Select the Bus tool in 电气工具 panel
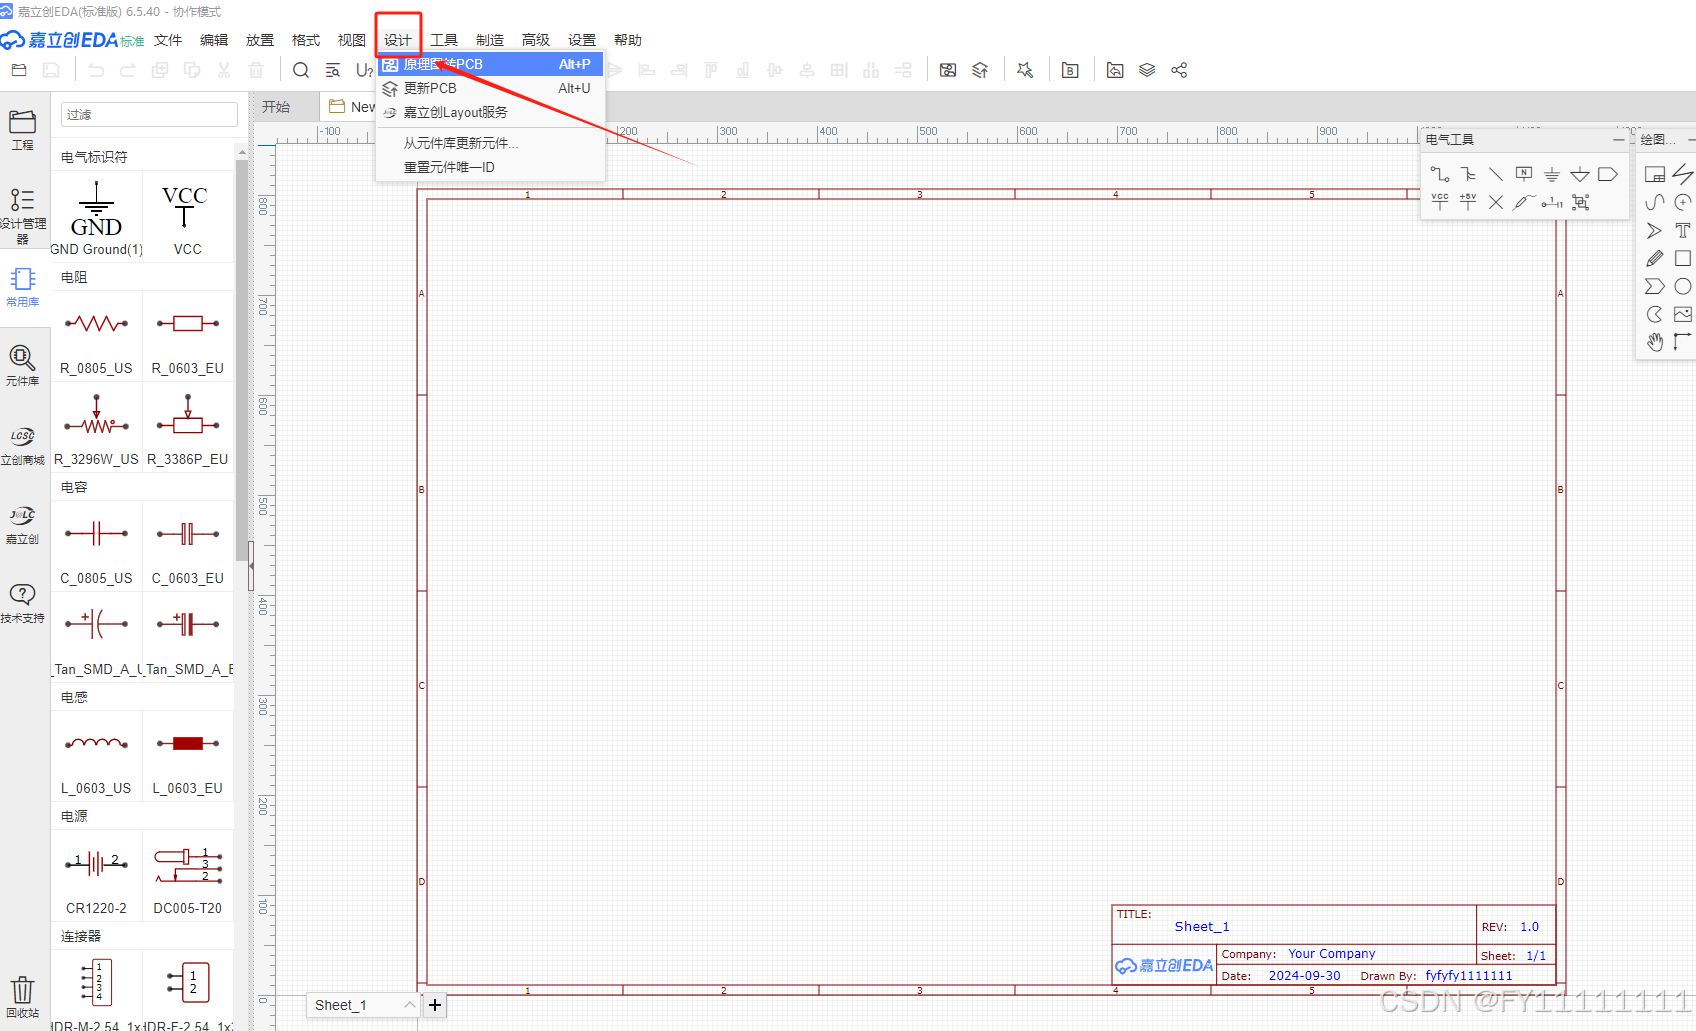This screenshot has height=1031, width=1696. point(1468,175)
